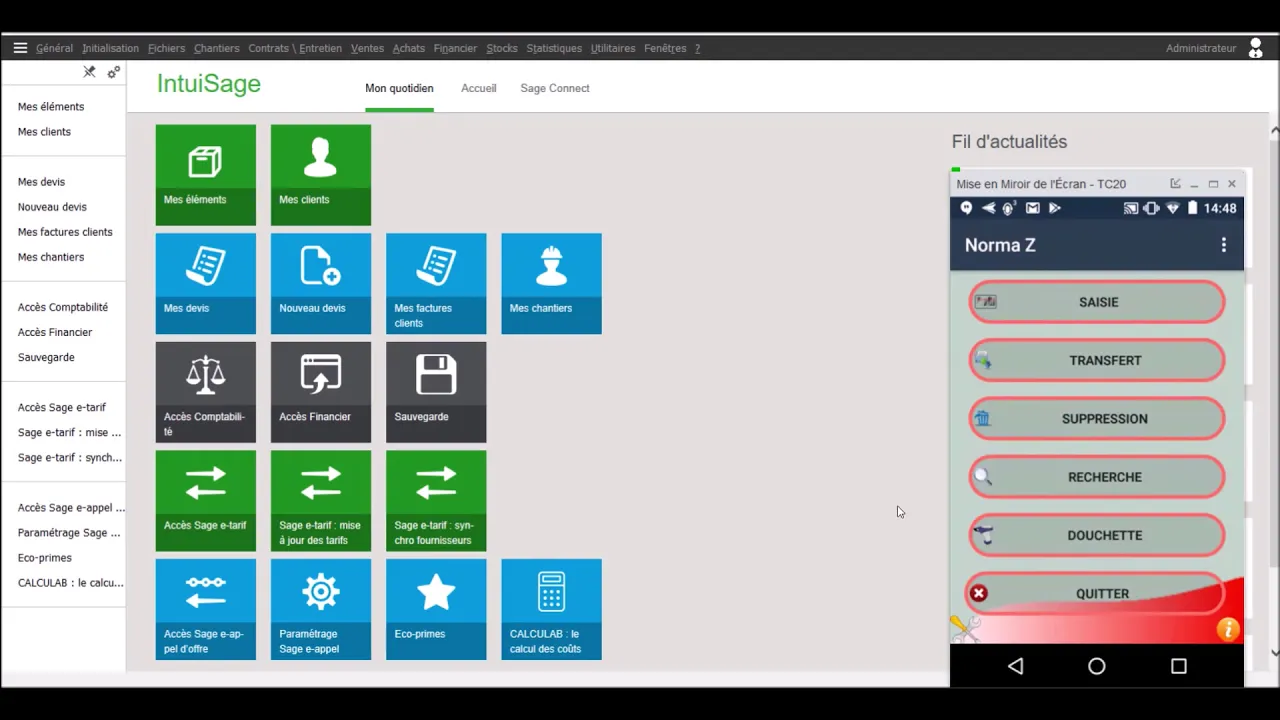Viewport: 1280px width, 720px height.
Task: Click Mes devis in sidebar
Action: pos(41,182)
